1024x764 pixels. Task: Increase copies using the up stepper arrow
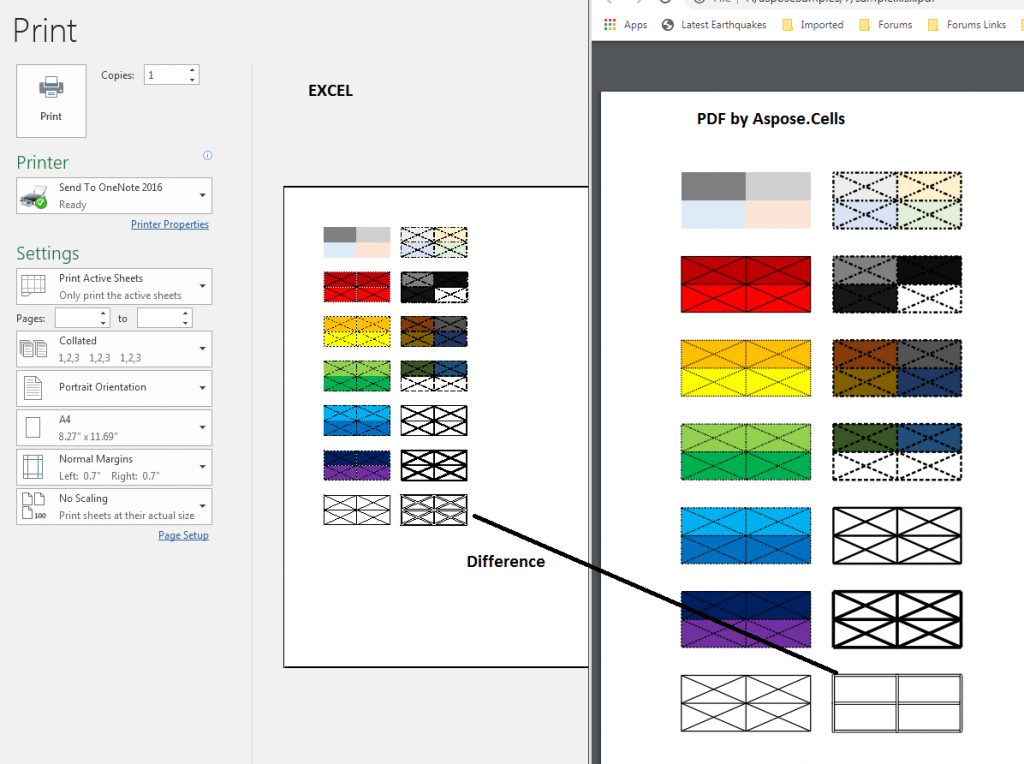coord(192,70)
